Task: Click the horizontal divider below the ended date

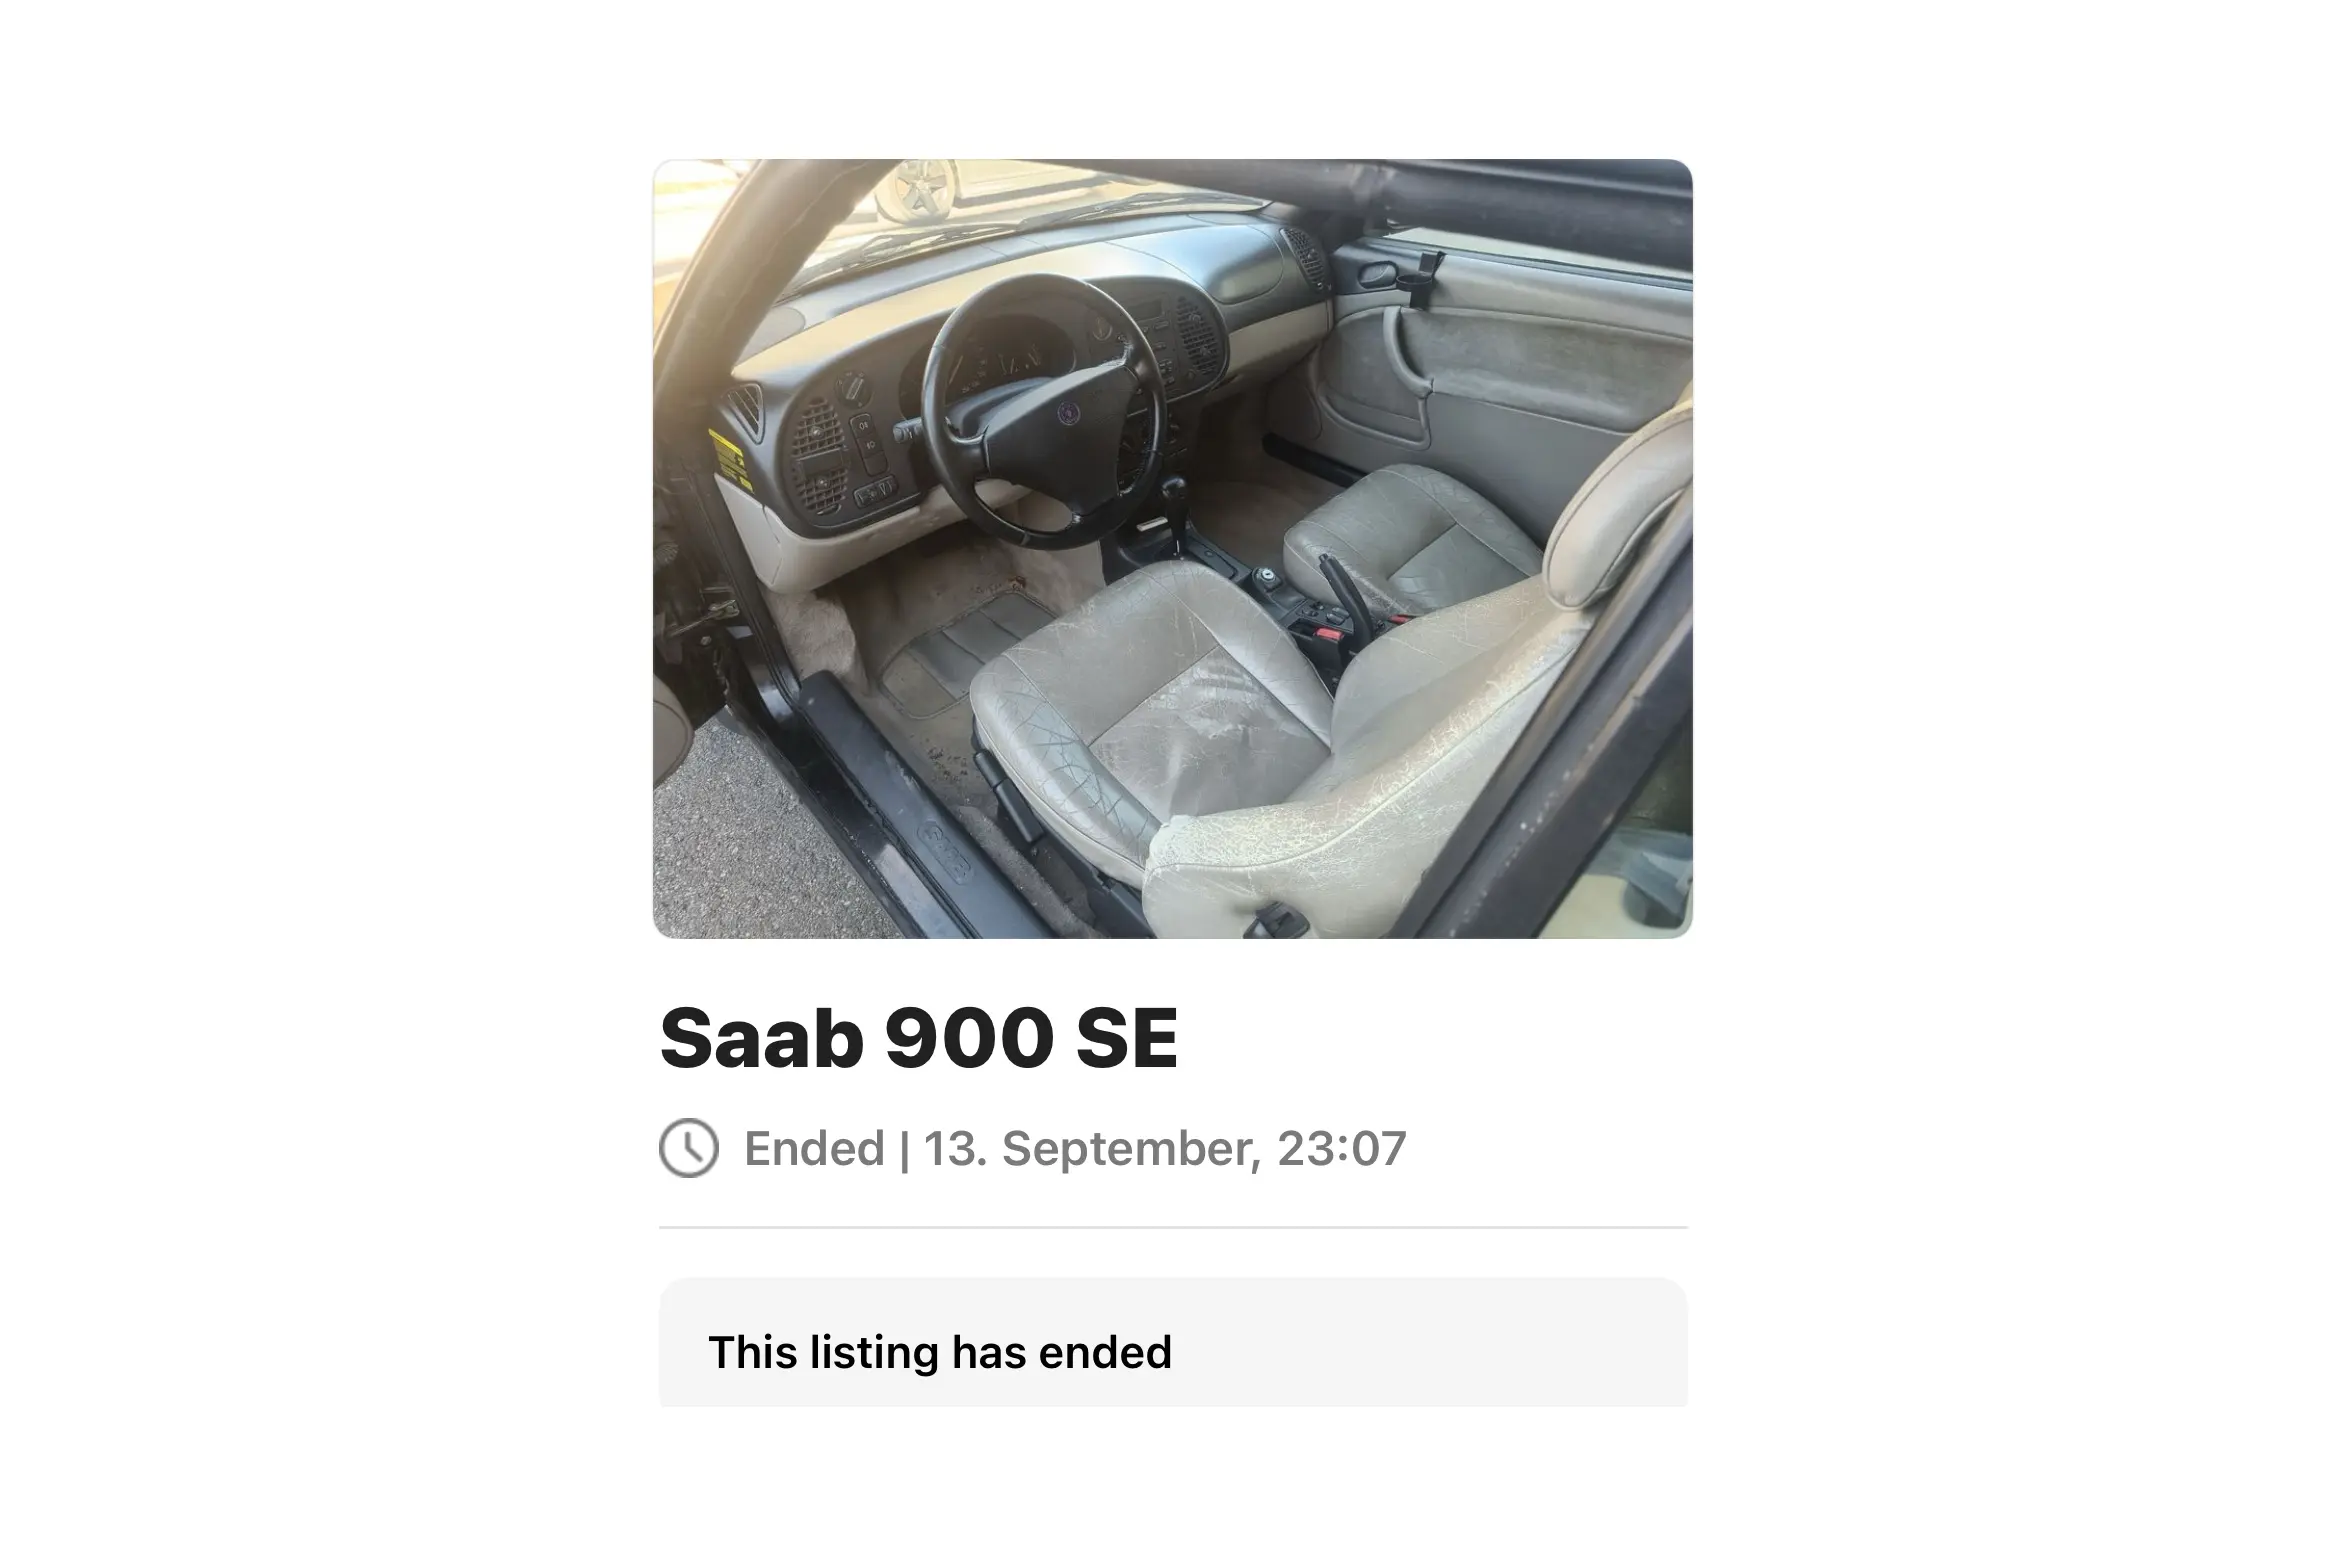Action: (1173, 1227)
